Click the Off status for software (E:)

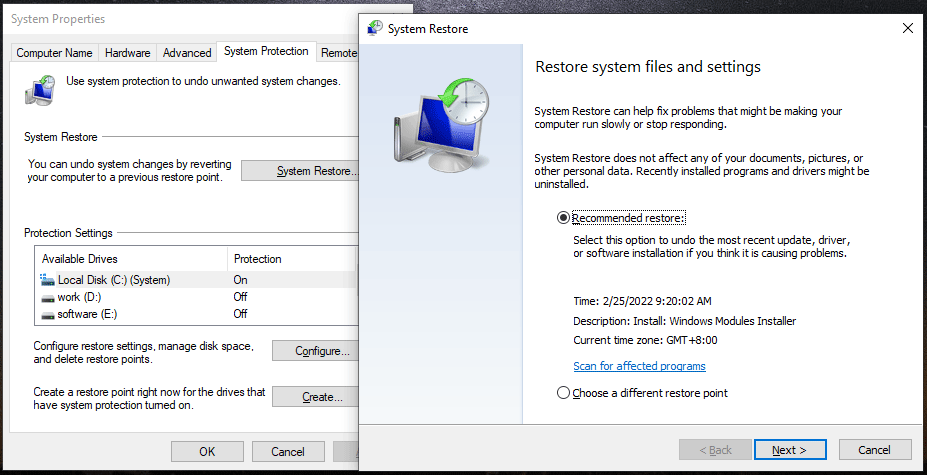(x=240, y=314)
